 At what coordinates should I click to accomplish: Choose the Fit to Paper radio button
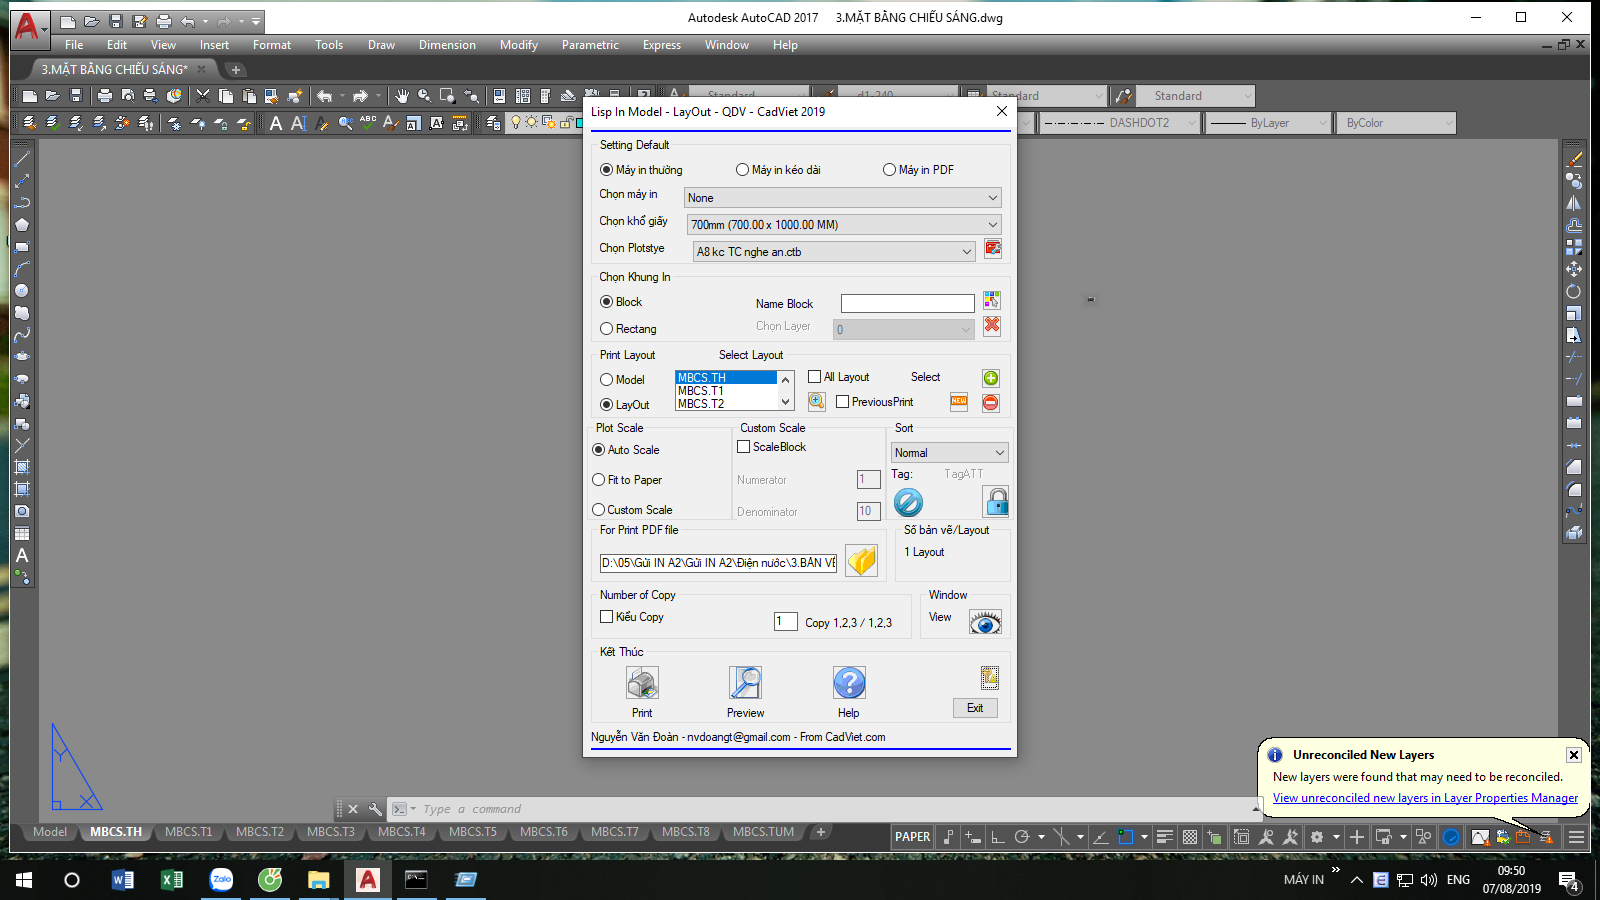coord(599,480)
